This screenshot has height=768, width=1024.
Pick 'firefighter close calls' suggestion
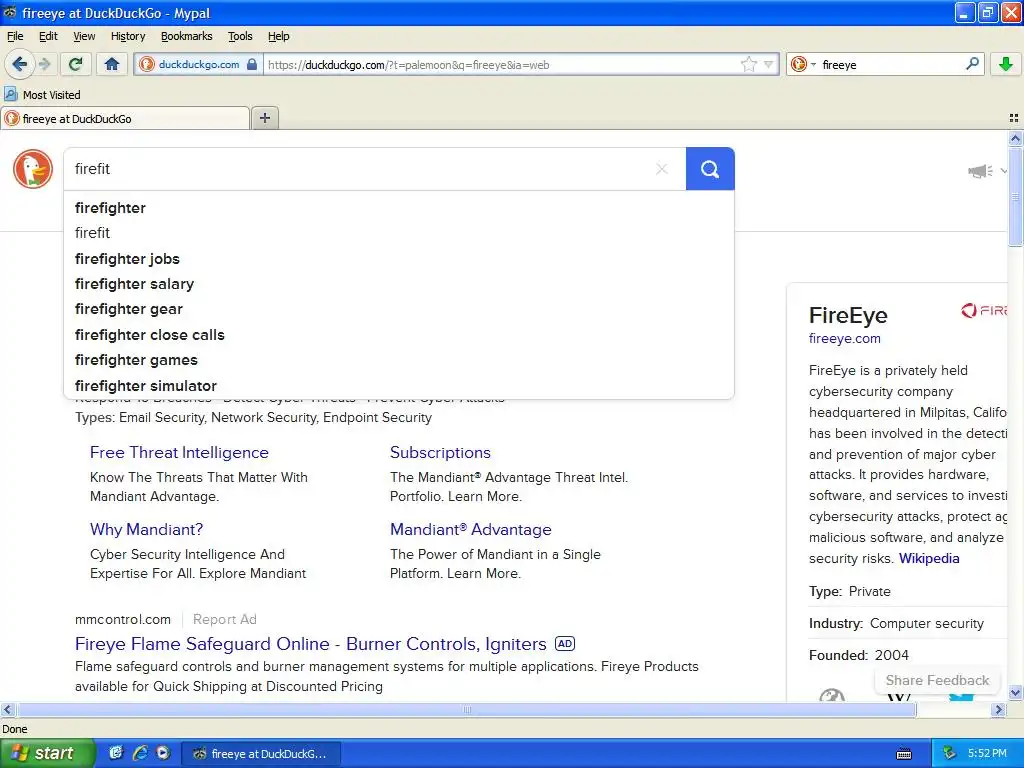398,335
